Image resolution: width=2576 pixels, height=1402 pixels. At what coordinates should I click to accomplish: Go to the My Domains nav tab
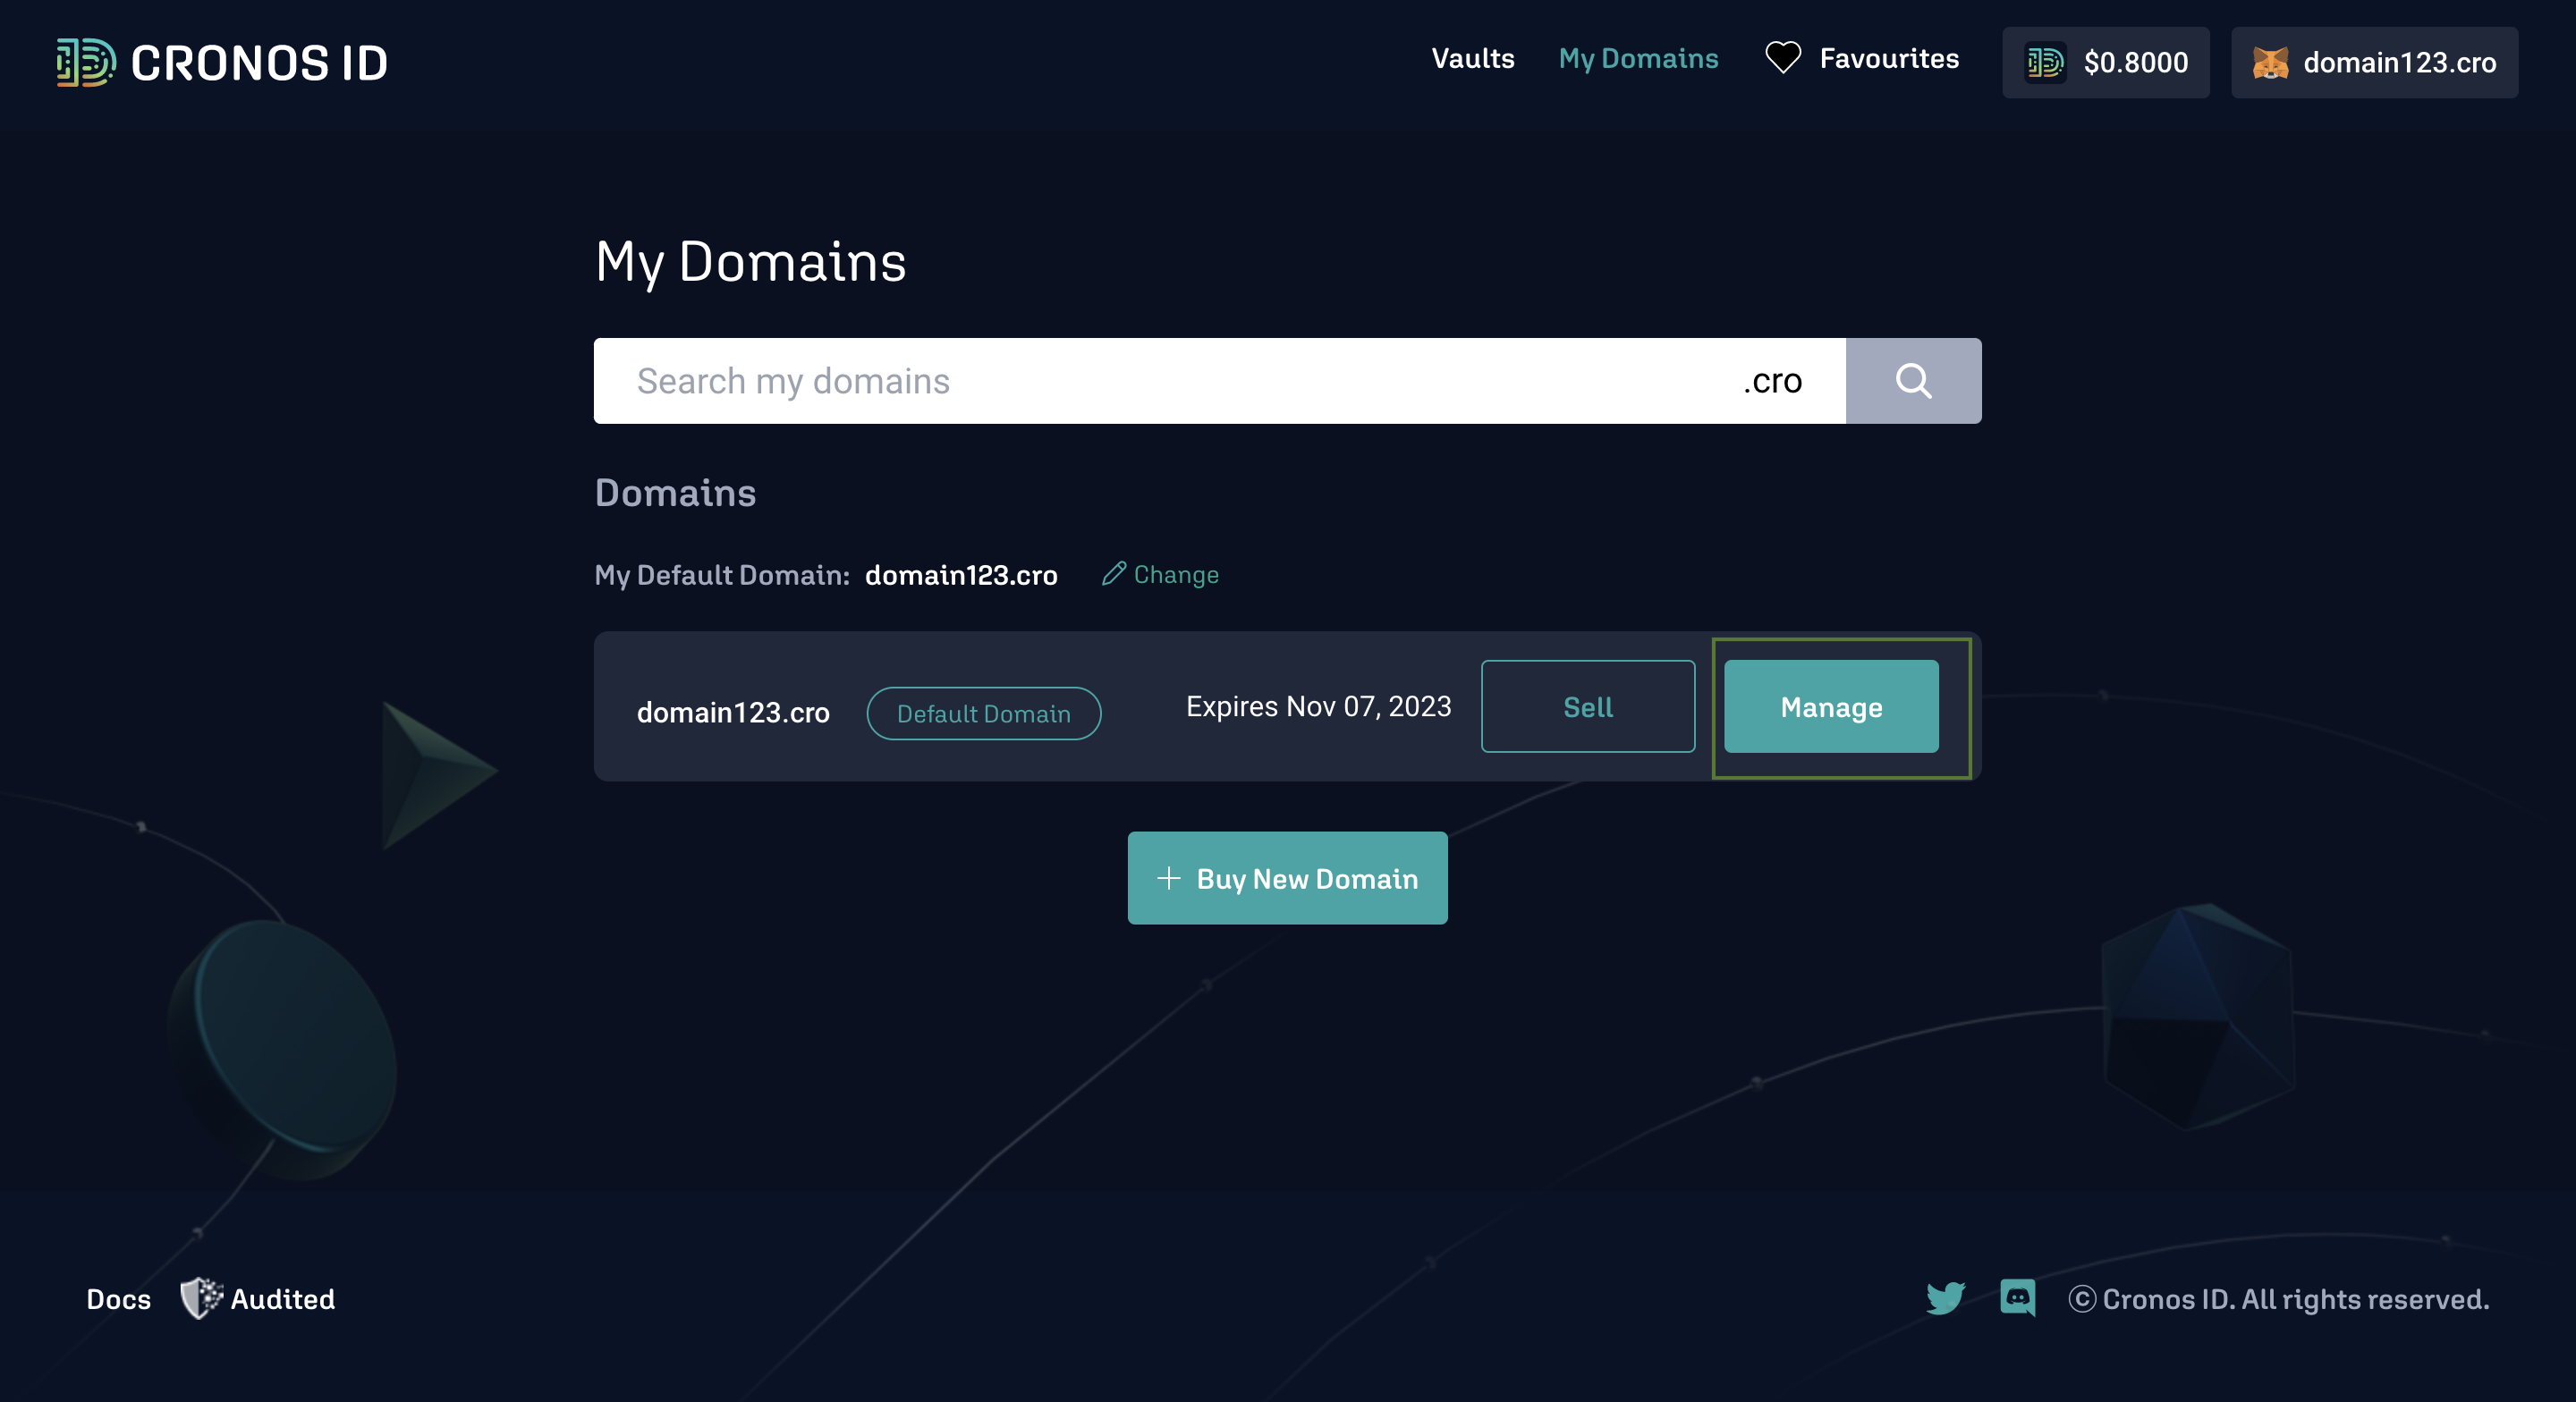pyautogui.click(x=1638, y=58)
